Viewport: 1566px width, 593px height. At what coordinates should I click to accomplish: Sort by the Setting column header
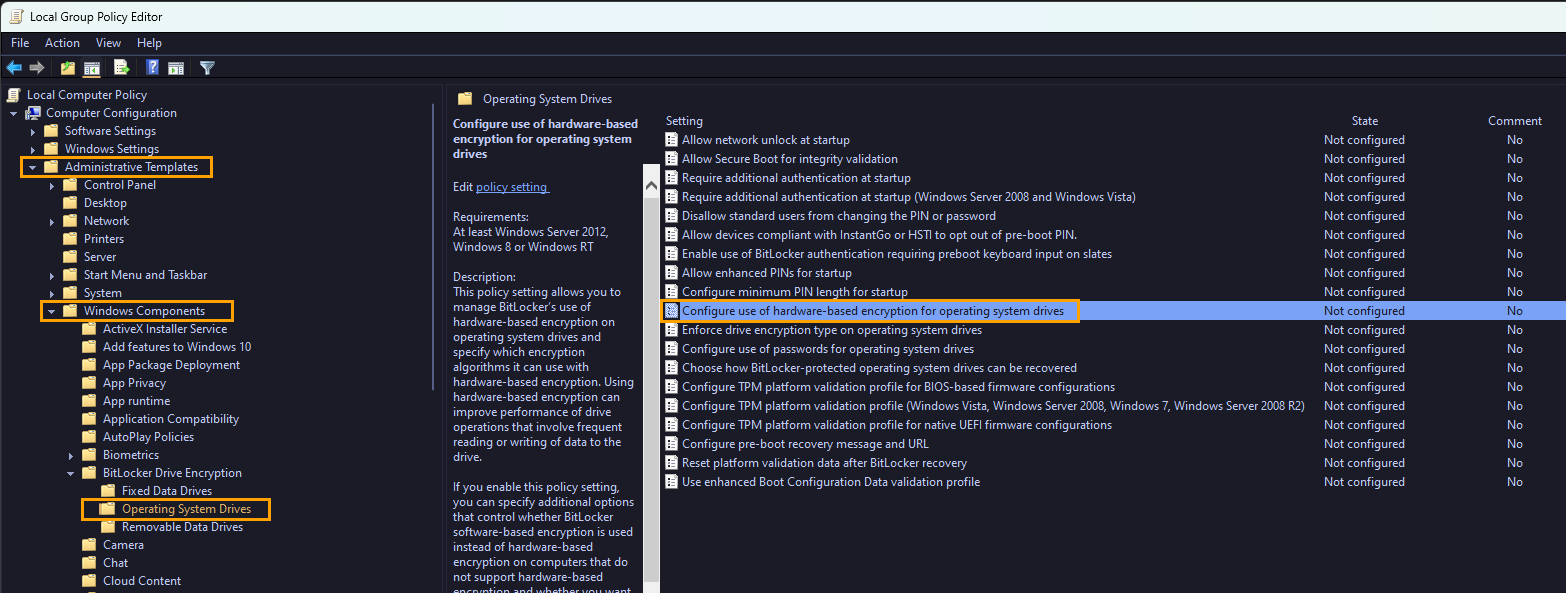click(x=685, y=121)
